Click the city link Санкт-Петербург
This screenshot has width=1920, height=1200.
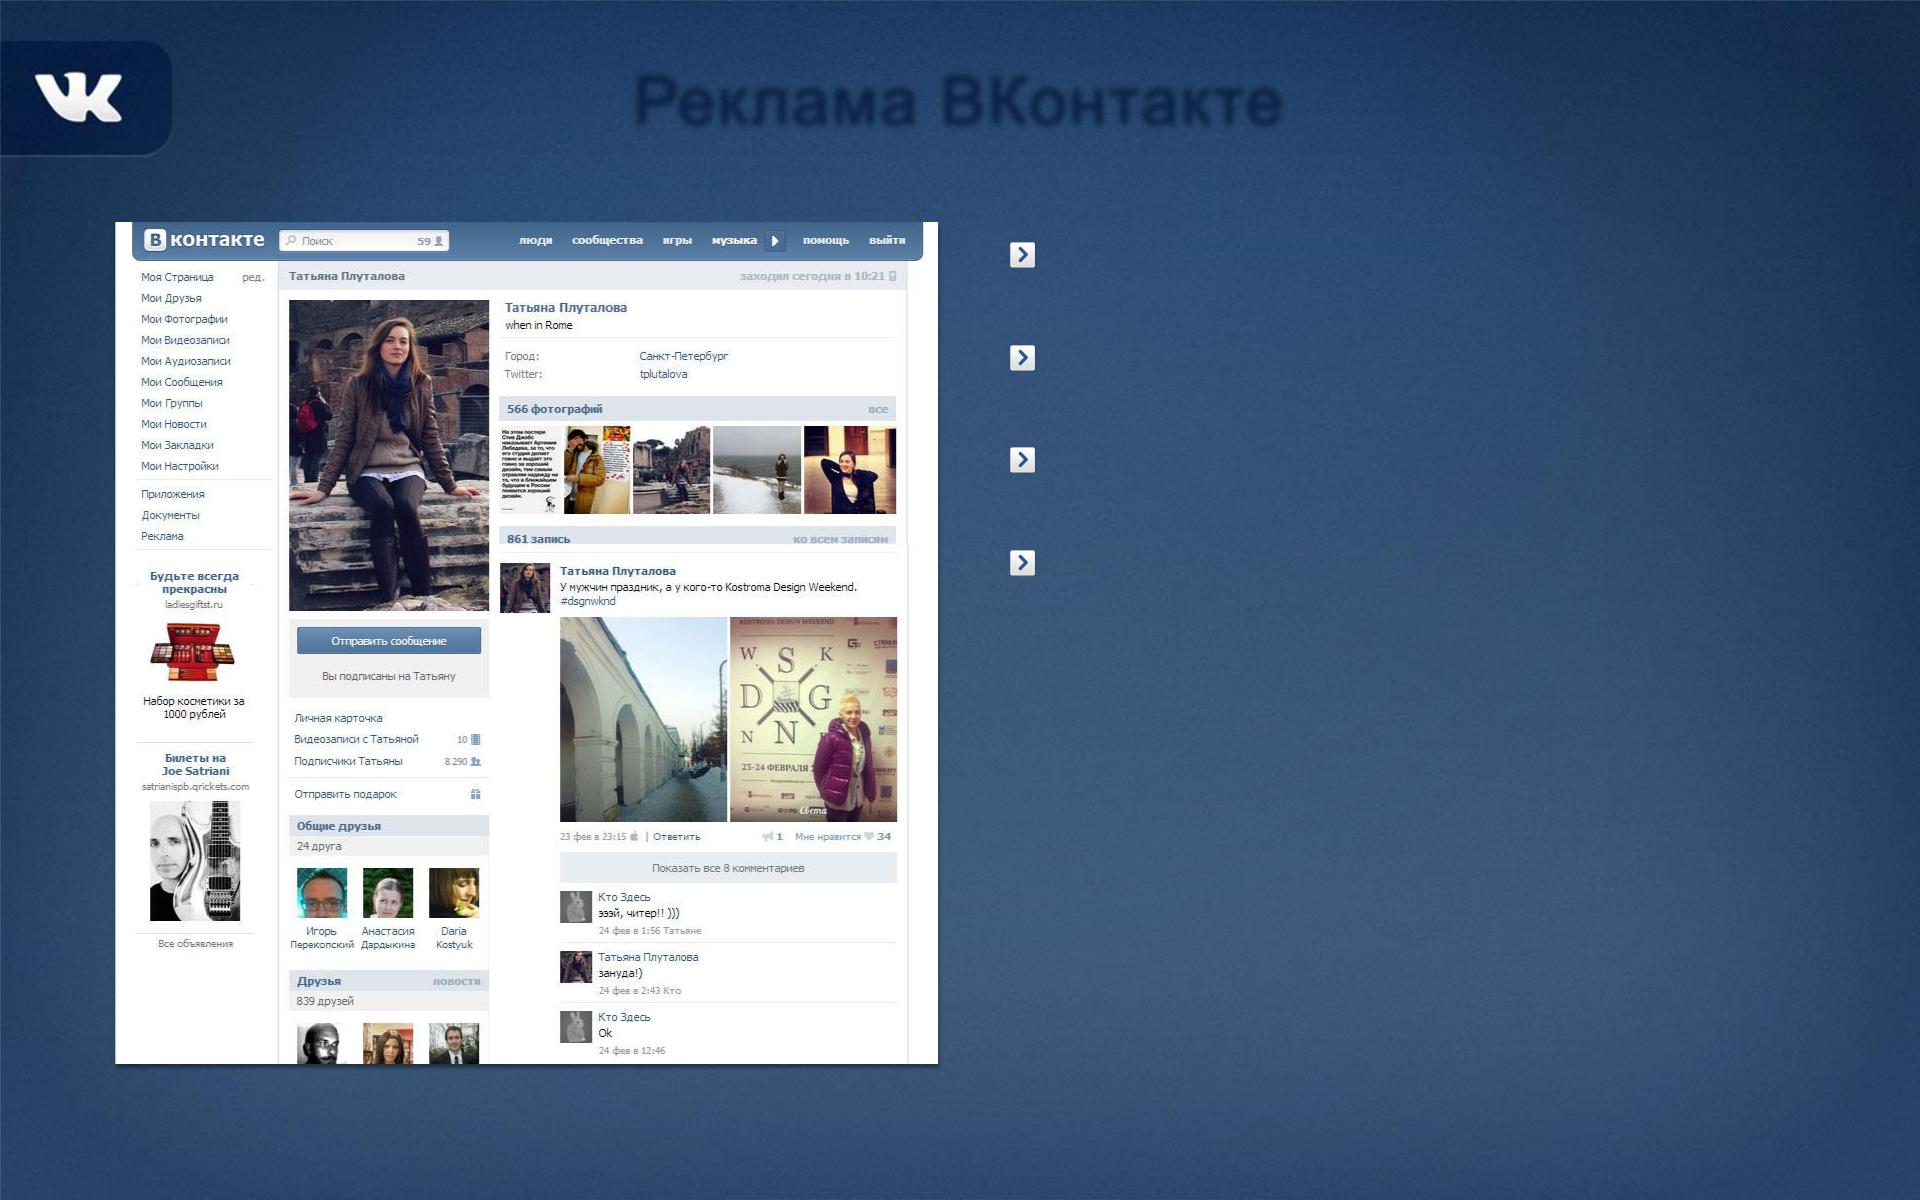point(684,356)
